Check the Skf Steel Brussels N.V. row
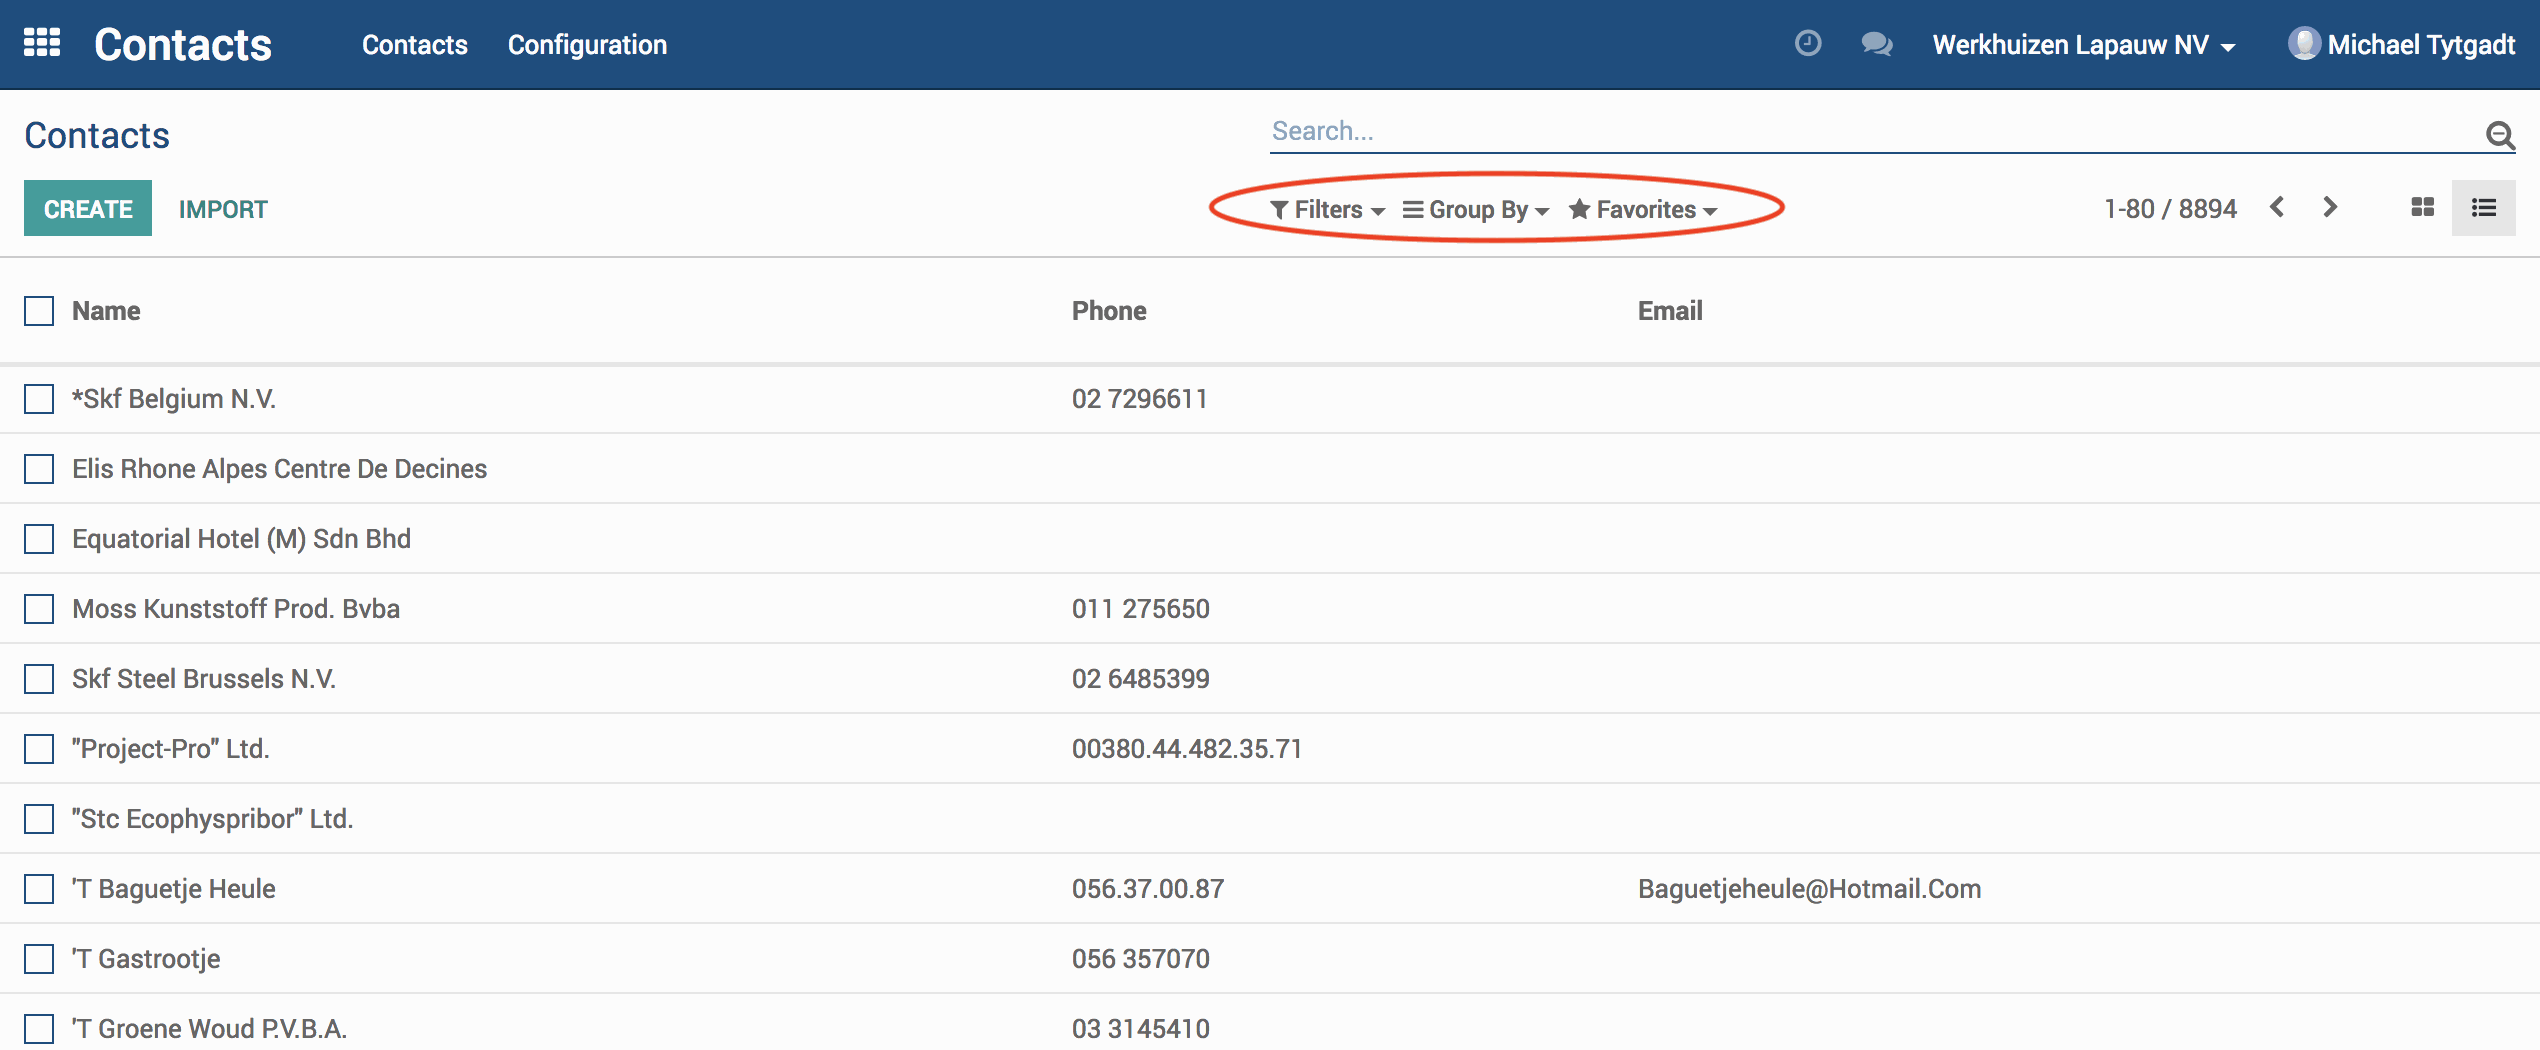The width and height of the screenshot is (2540, 1050). (39, 679)
